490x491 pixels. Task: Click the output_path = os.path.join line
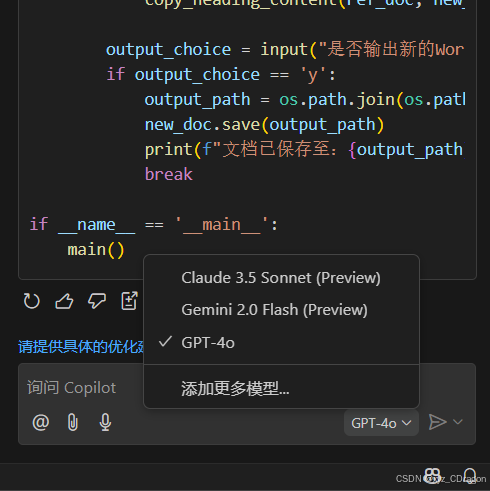tap(305, 100)
